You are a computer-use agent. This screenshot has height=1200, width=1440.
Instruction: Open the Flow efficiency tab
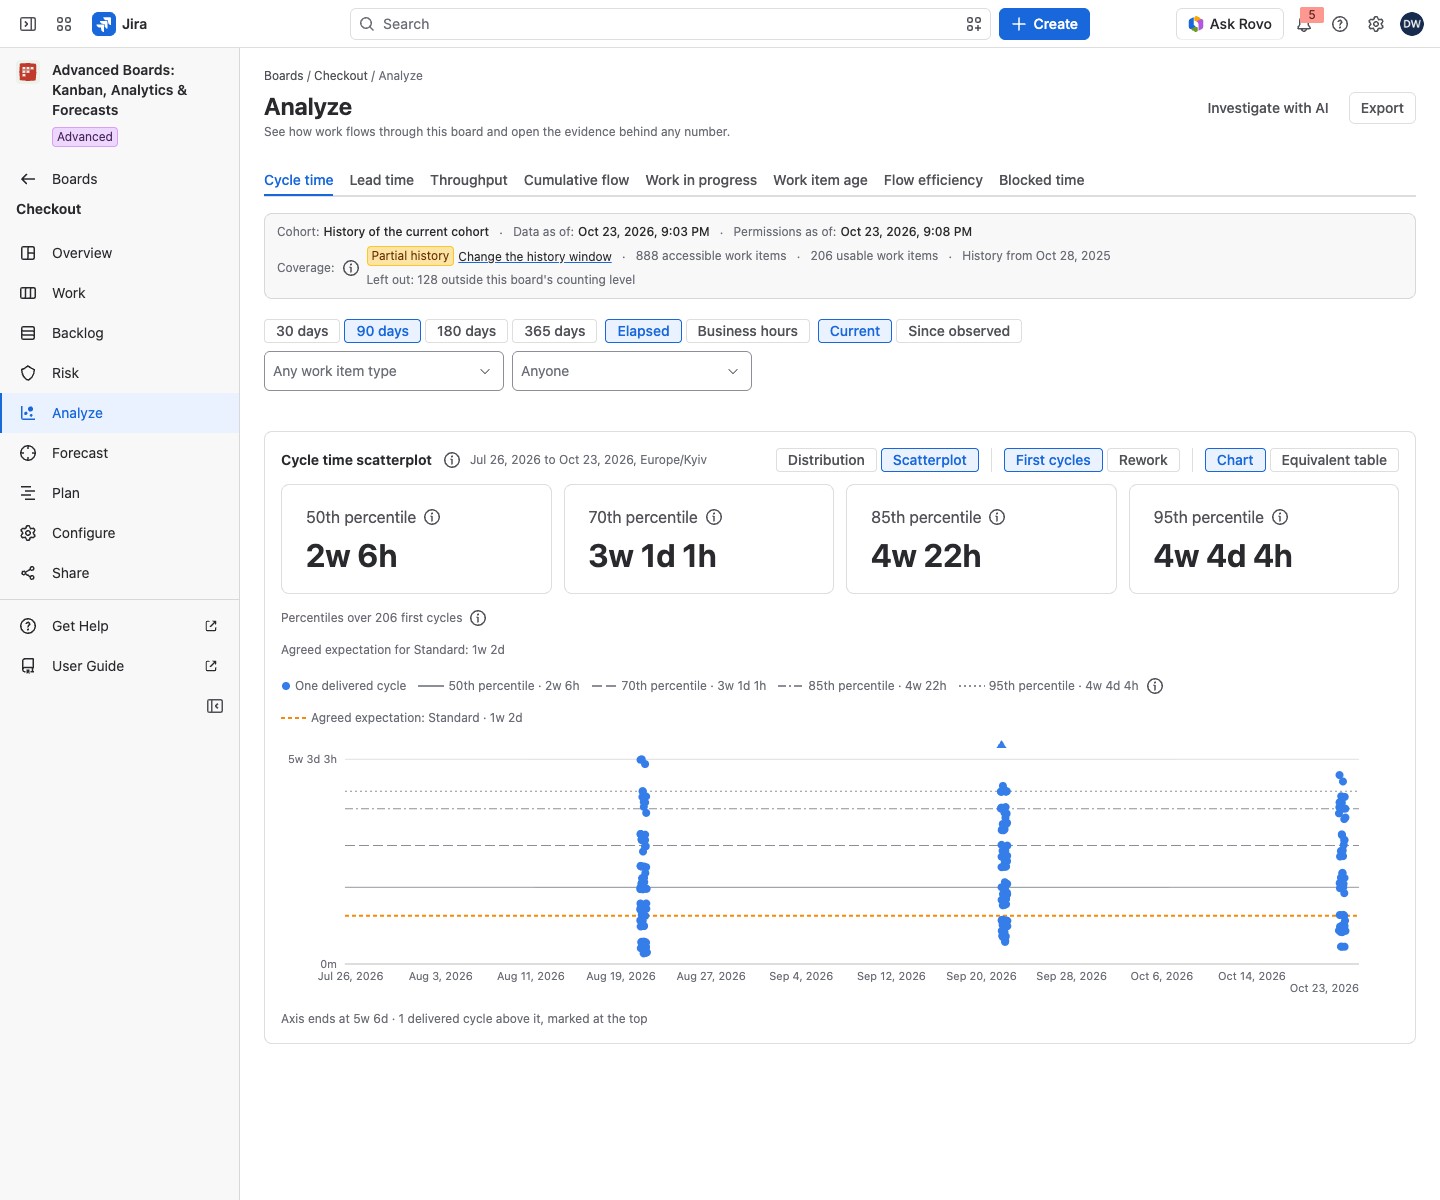[933, 180]
